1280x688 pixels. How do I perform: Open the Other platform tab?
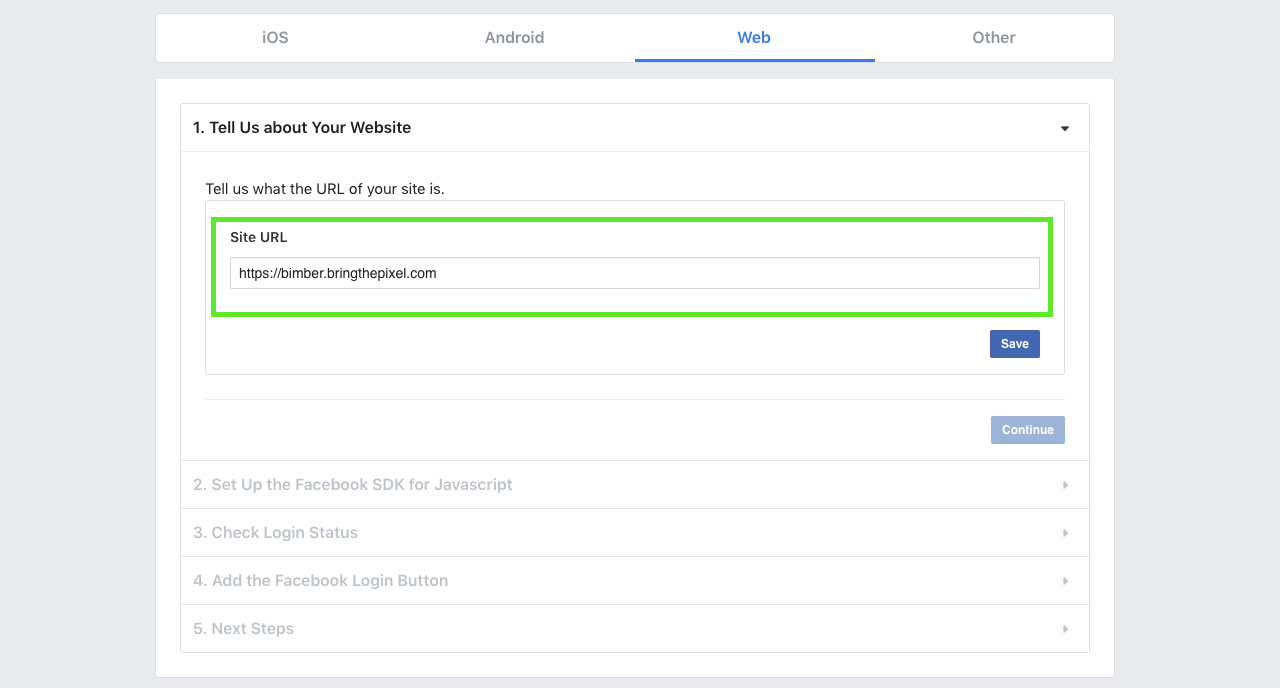pos(994,38)
